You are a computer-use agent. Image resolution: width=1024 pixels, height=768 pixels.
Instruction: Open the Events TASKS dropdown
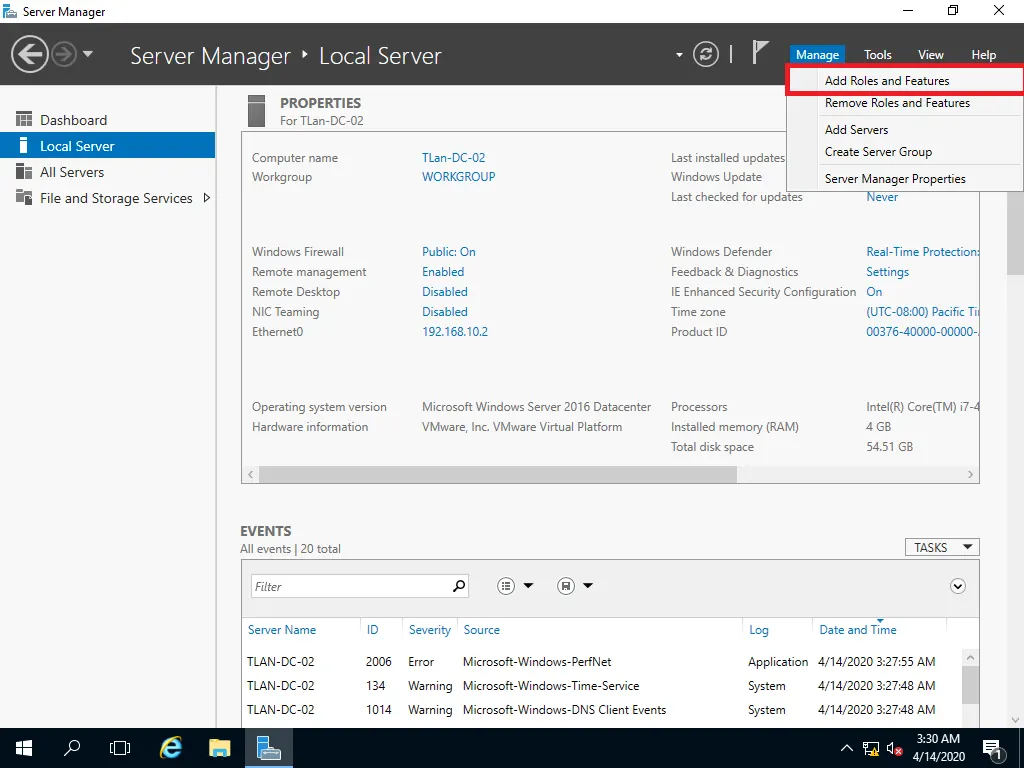(942, 547)
